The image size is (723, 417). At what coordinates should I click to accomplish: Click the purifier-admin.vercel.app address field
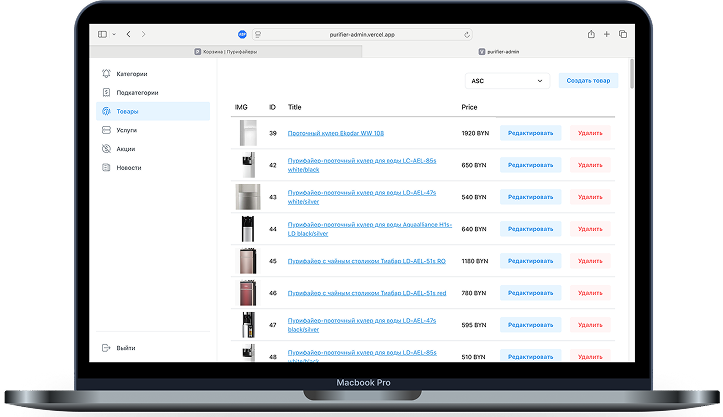point(362,35)
